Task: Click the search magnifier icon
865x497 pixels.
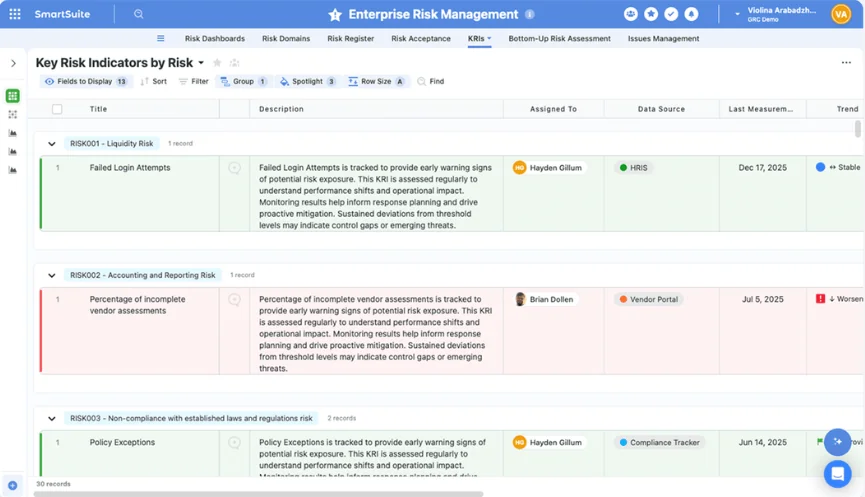Action: [138, 14]
